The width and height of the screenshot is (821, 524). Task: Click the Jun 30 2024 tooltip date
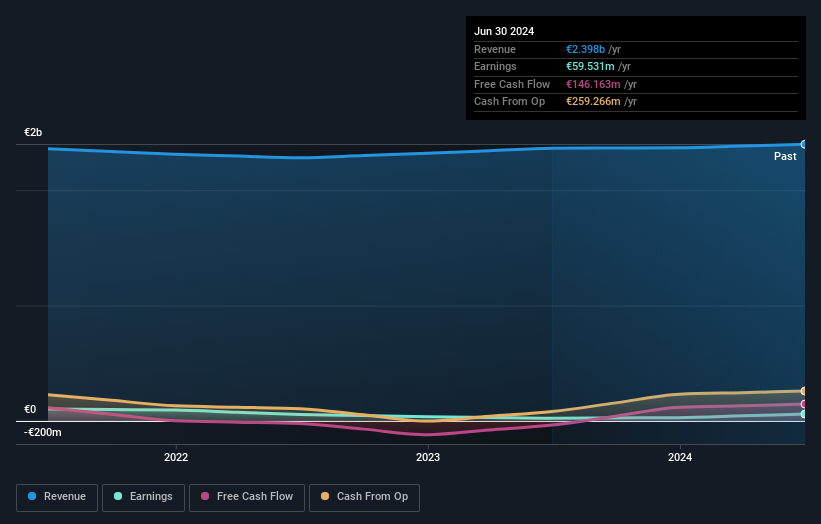[504, 31]
